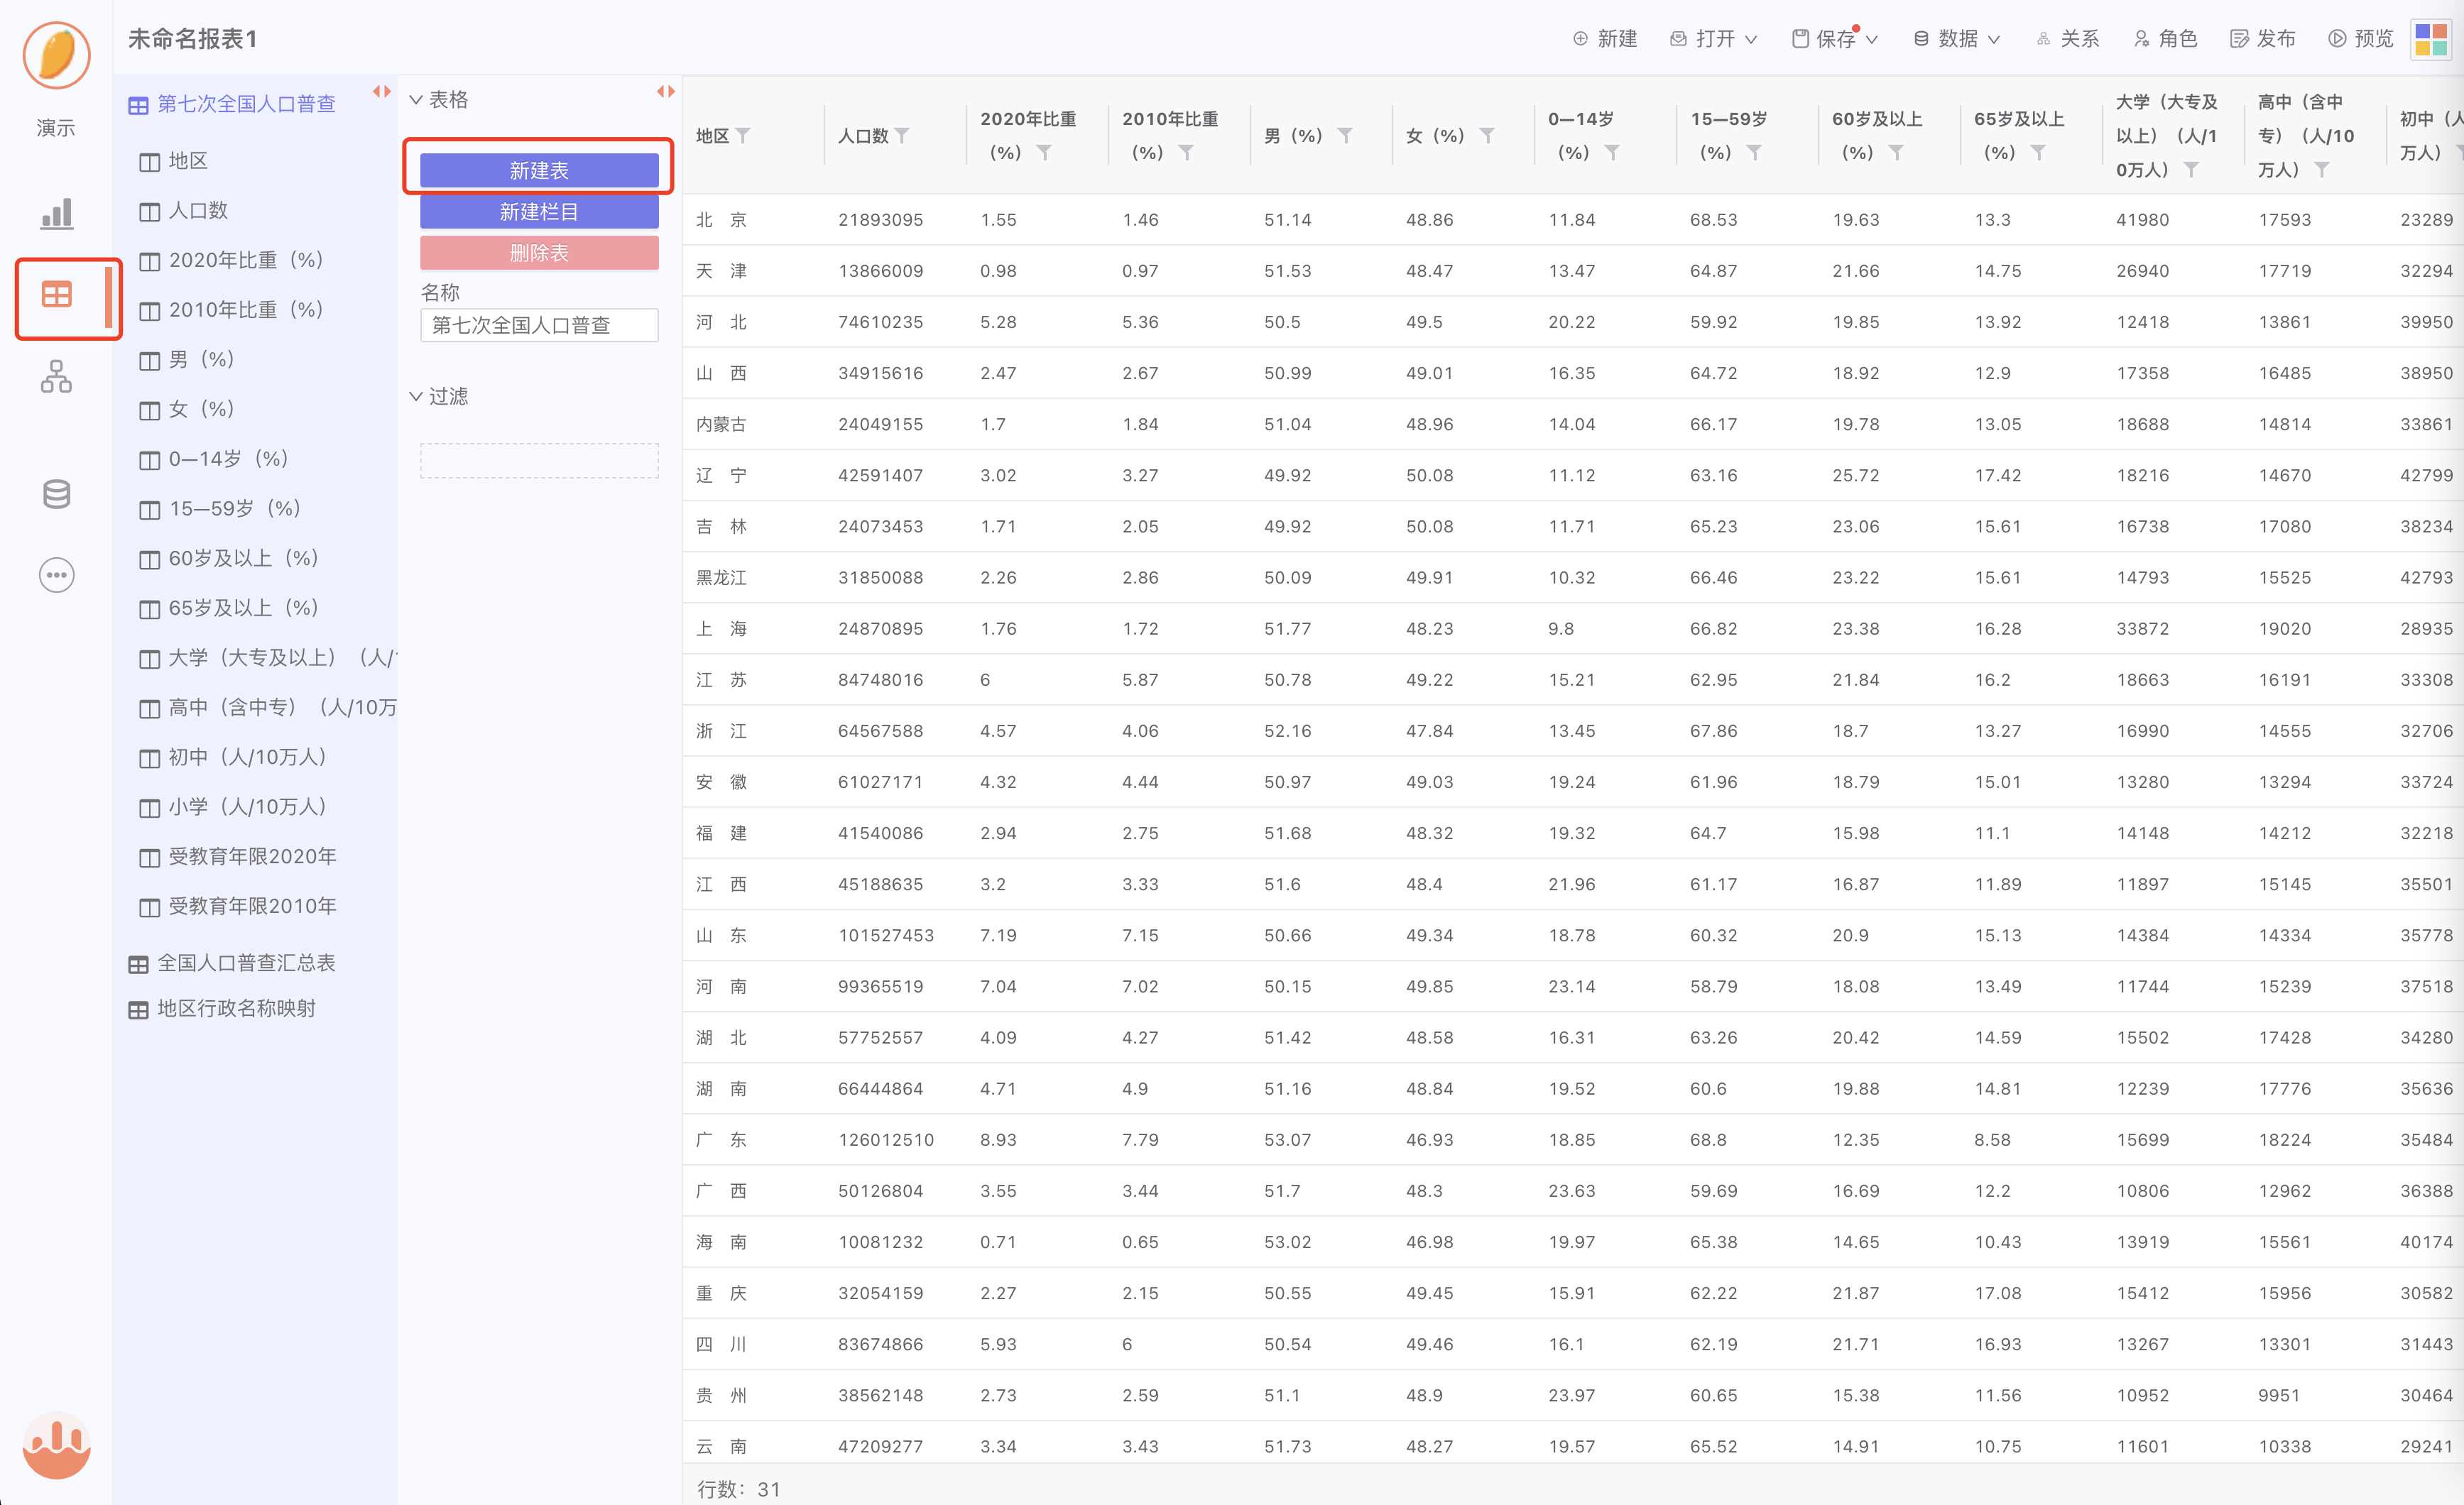
Task: Select the 地区行政名称映射 table
Action: (222, 1008)
